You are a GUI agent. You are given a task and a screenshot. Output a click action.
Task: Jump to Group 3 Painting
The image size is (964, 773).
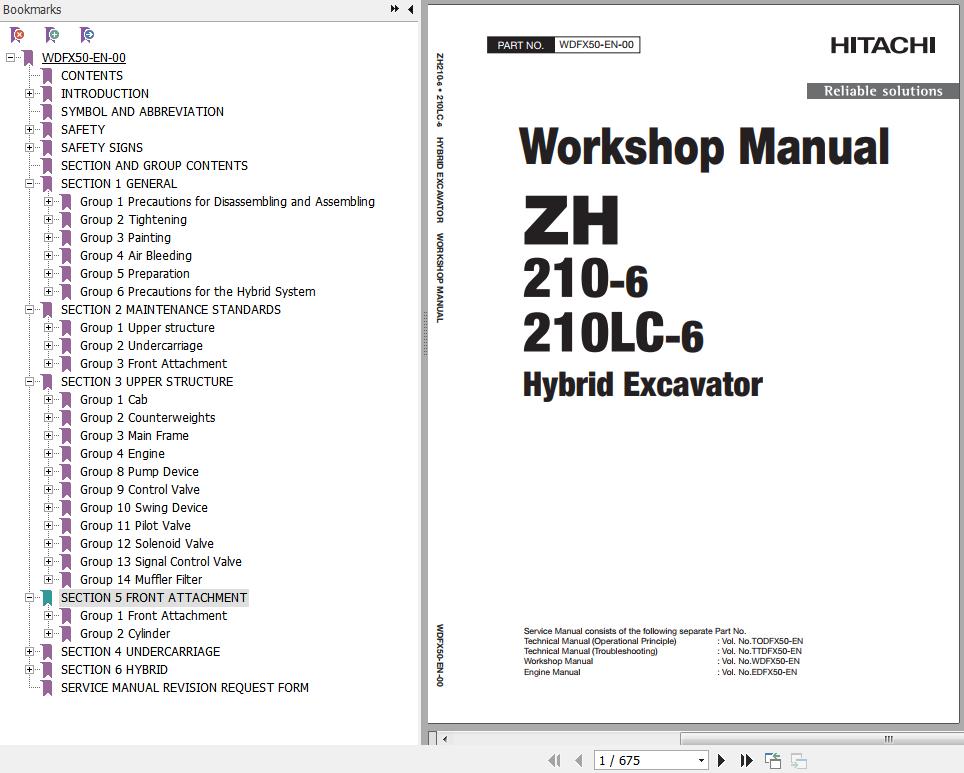click(x=125, y=238)
